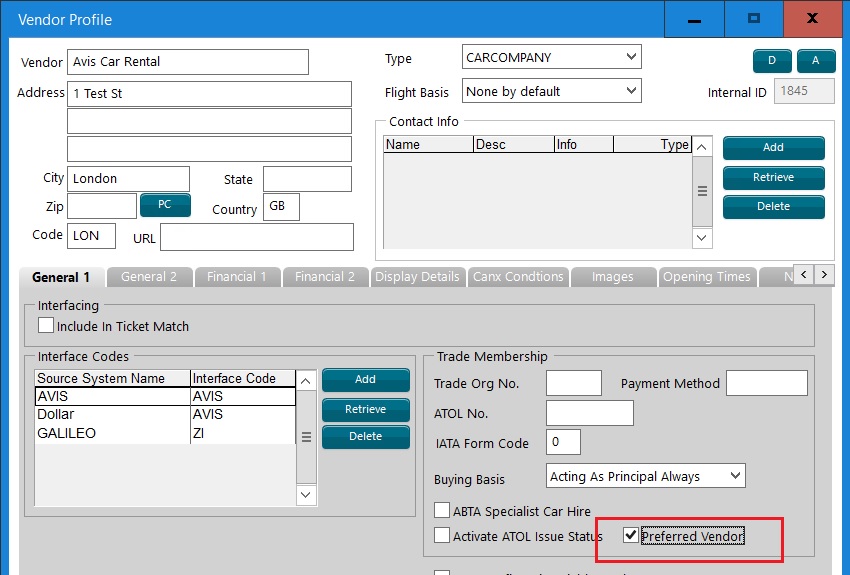Uncheck the Preferred Vendor checkbox
The image size is (850, 575).
point(630,535)
